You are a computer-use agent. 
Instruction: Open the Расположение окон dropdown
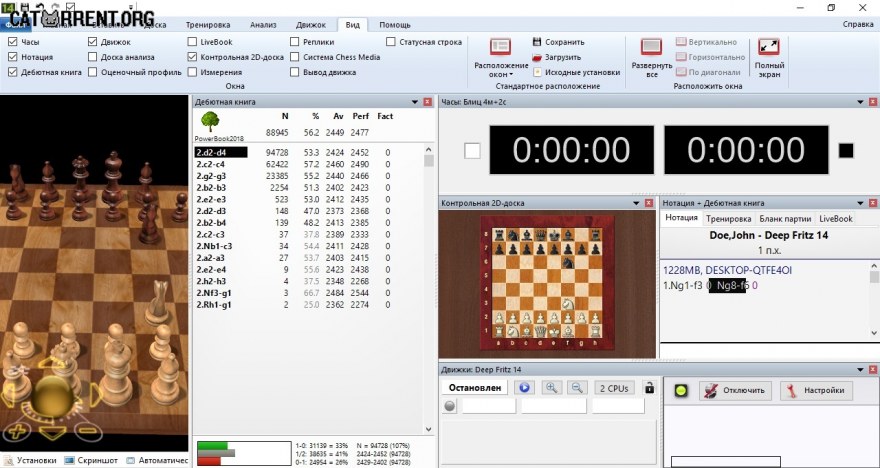tap(501, 70)
